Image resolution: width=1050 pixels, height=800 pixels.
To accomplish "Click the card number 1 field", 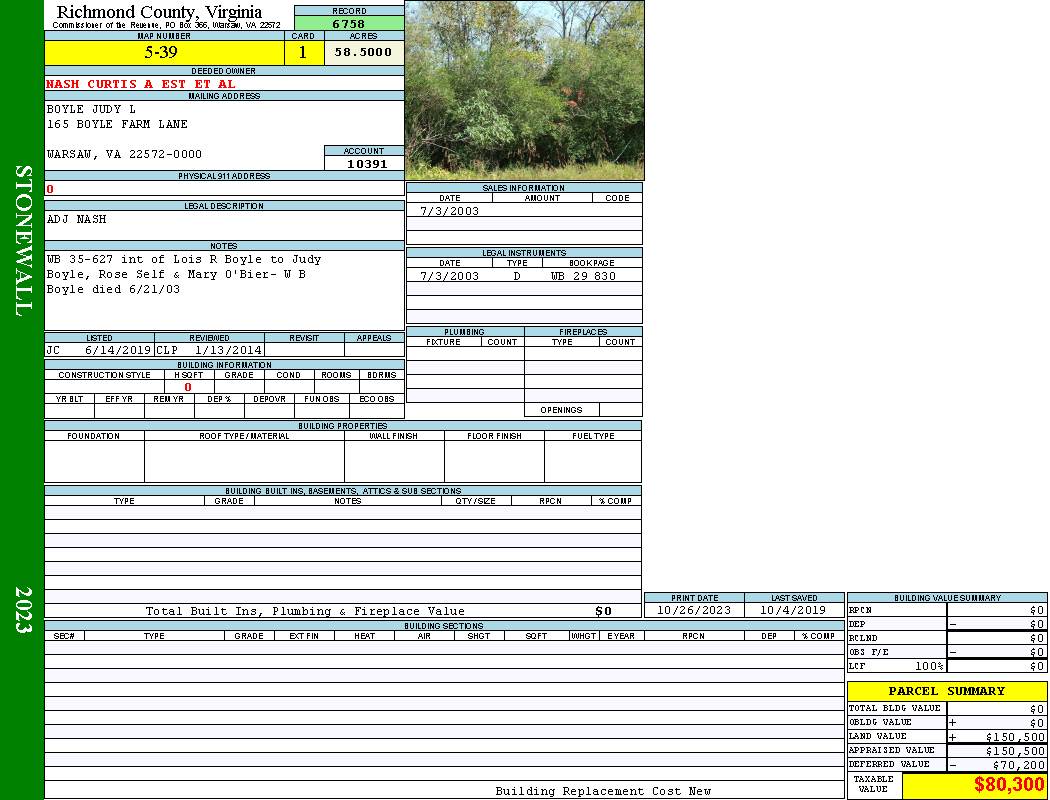I will click(x=303, y=53).
